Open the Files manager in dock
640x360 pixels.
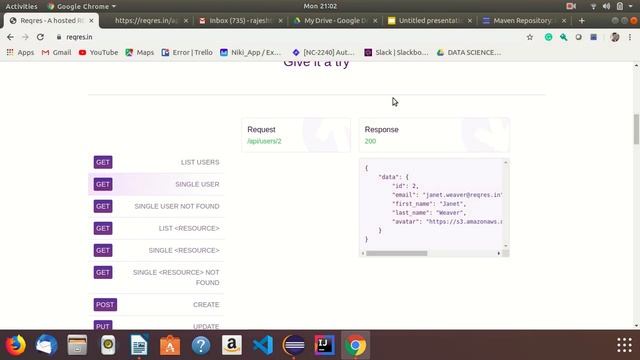(77, 345)
